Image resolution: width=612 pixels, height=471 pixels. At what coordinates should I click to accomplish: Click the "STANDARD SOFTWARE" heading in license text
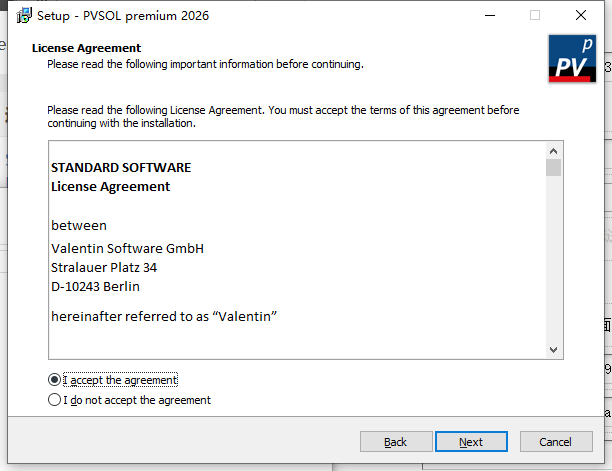(121, 167)
